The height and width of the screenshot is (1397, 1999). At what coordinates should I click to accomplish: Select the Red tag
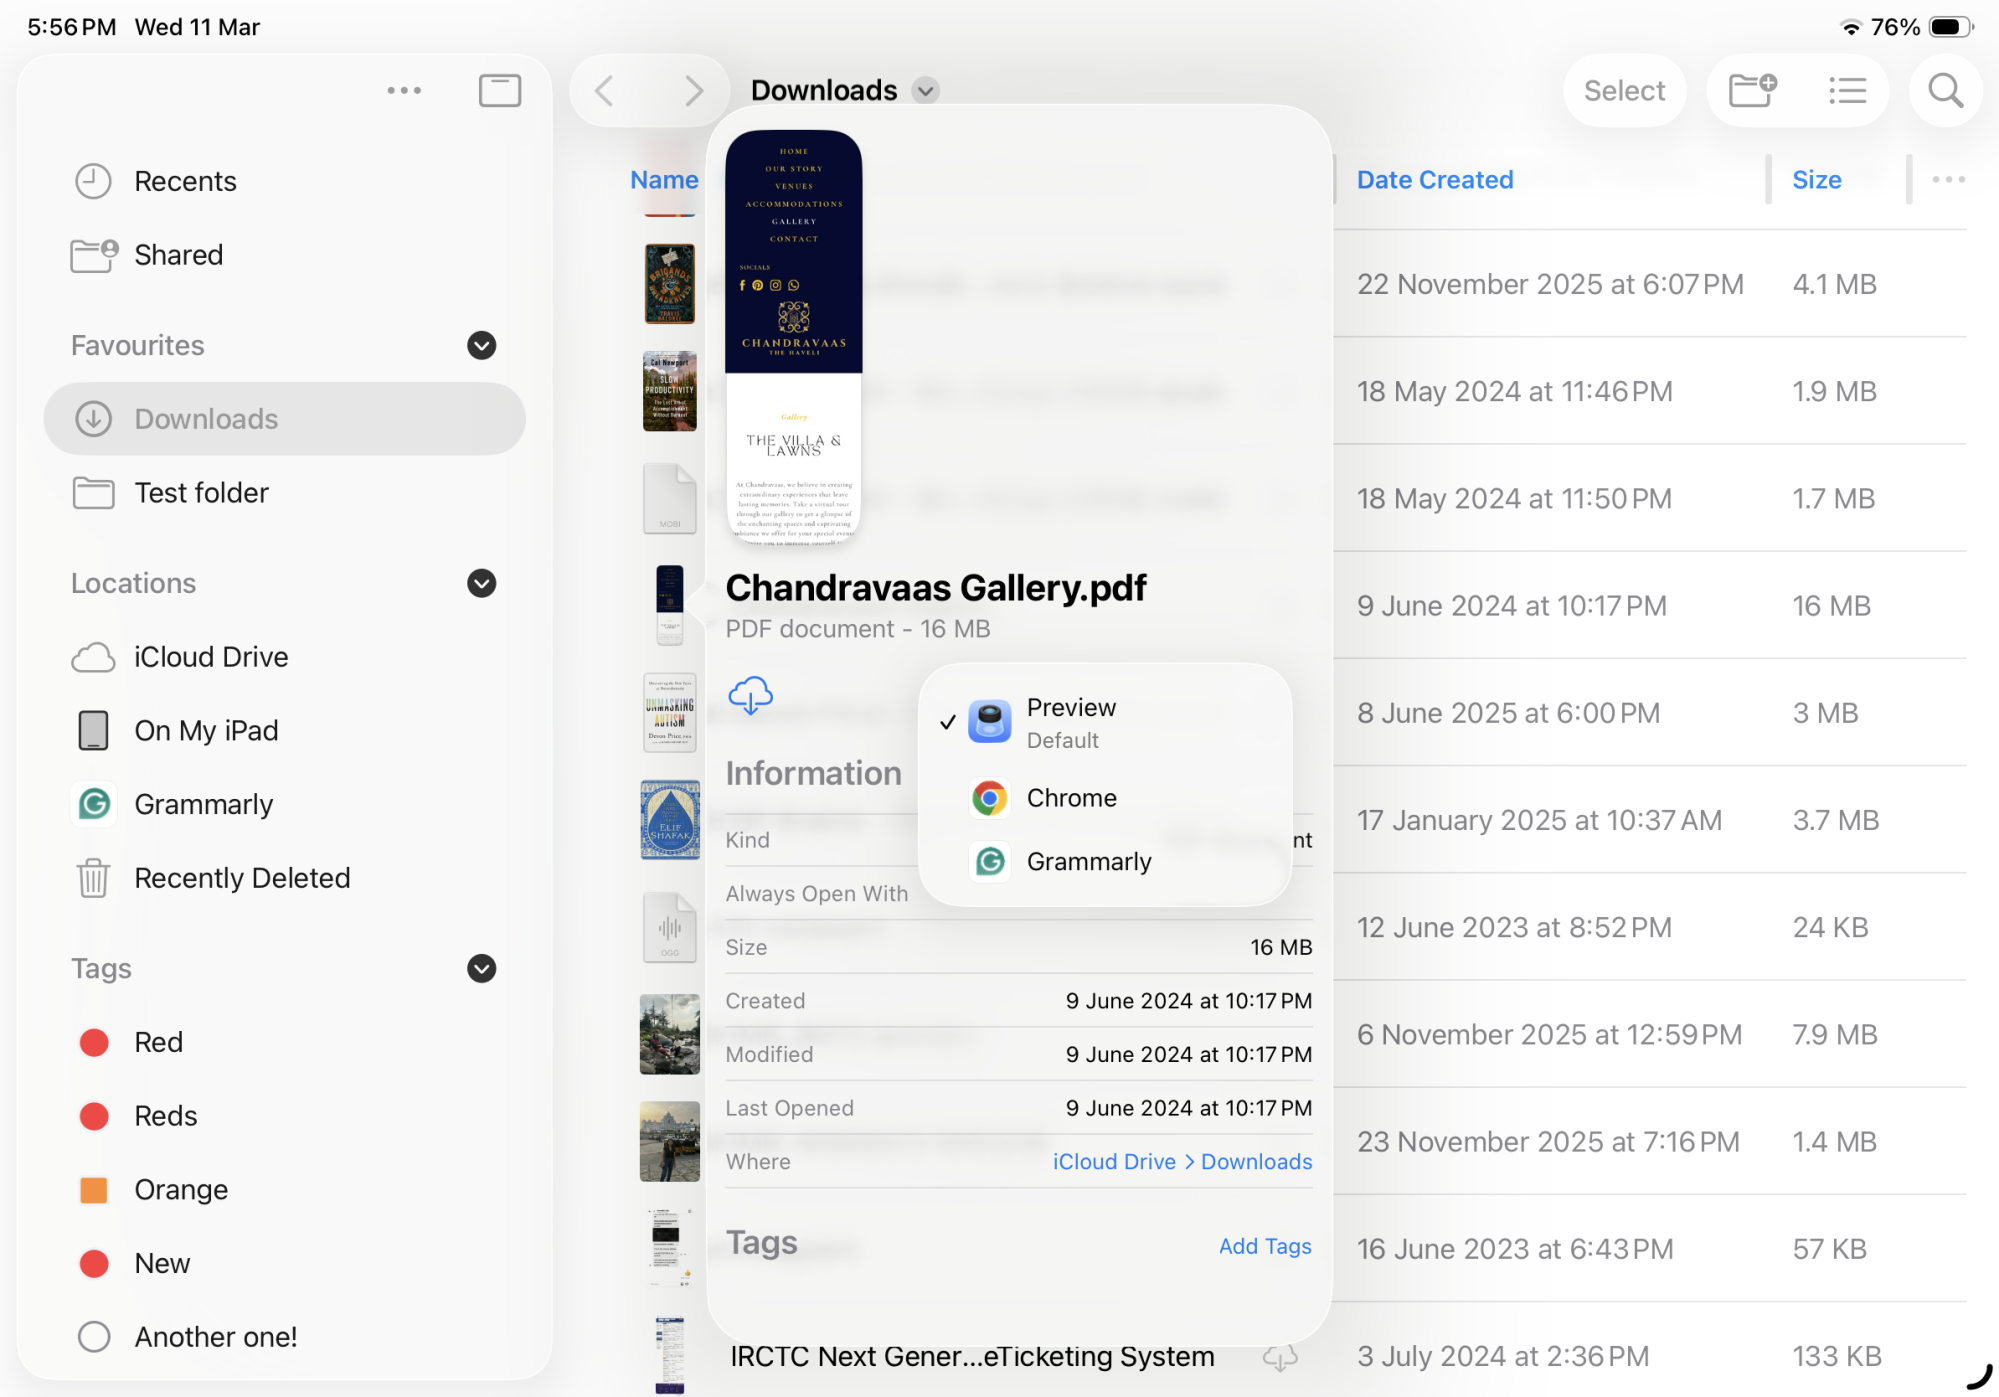point(157,1041)
